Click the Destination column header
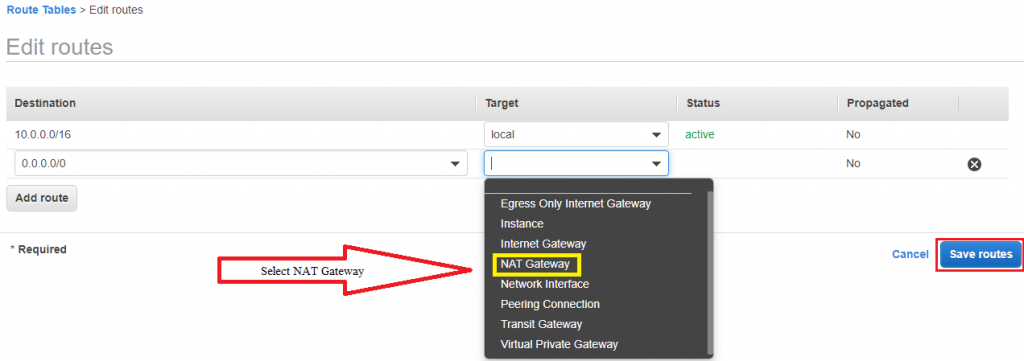This screenshot has width=1024, height=361. pyautogui.click(x=44, y=103)
